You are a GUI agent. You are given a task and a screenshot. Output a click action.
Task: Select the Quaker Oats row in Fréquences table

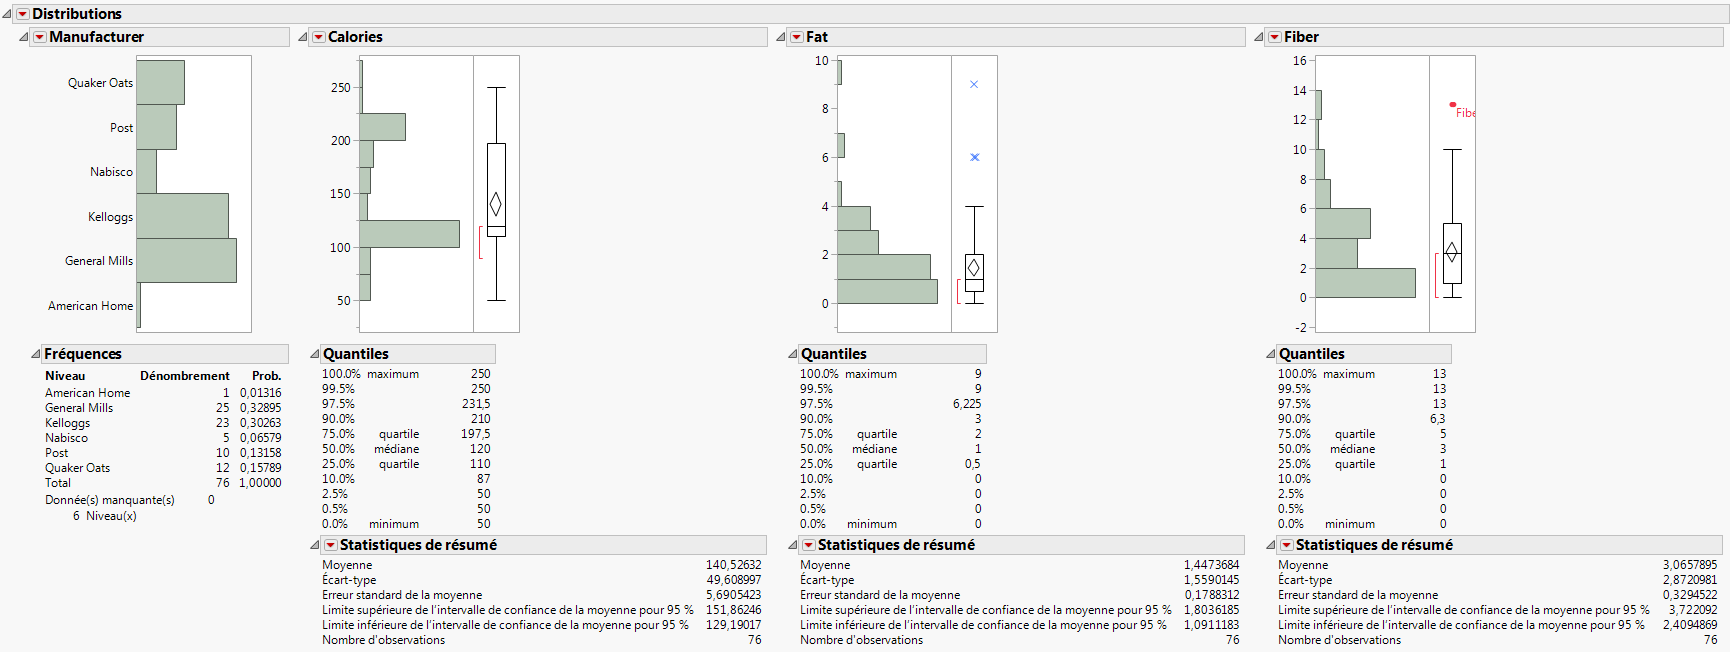click(163, 468)
